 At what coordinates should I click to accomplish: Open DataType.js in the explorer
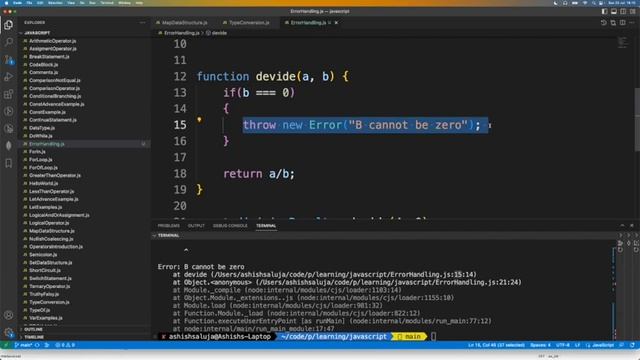[42, 128]
